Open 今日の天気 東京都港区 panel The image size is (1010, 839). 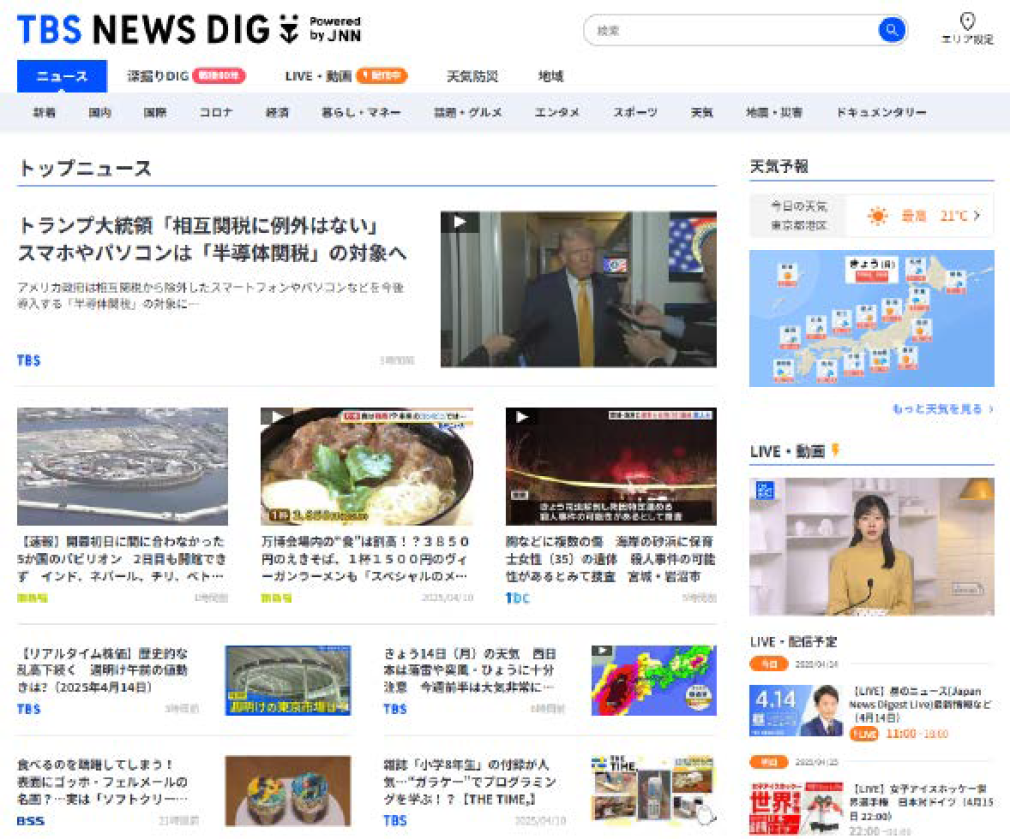point(872,216)
